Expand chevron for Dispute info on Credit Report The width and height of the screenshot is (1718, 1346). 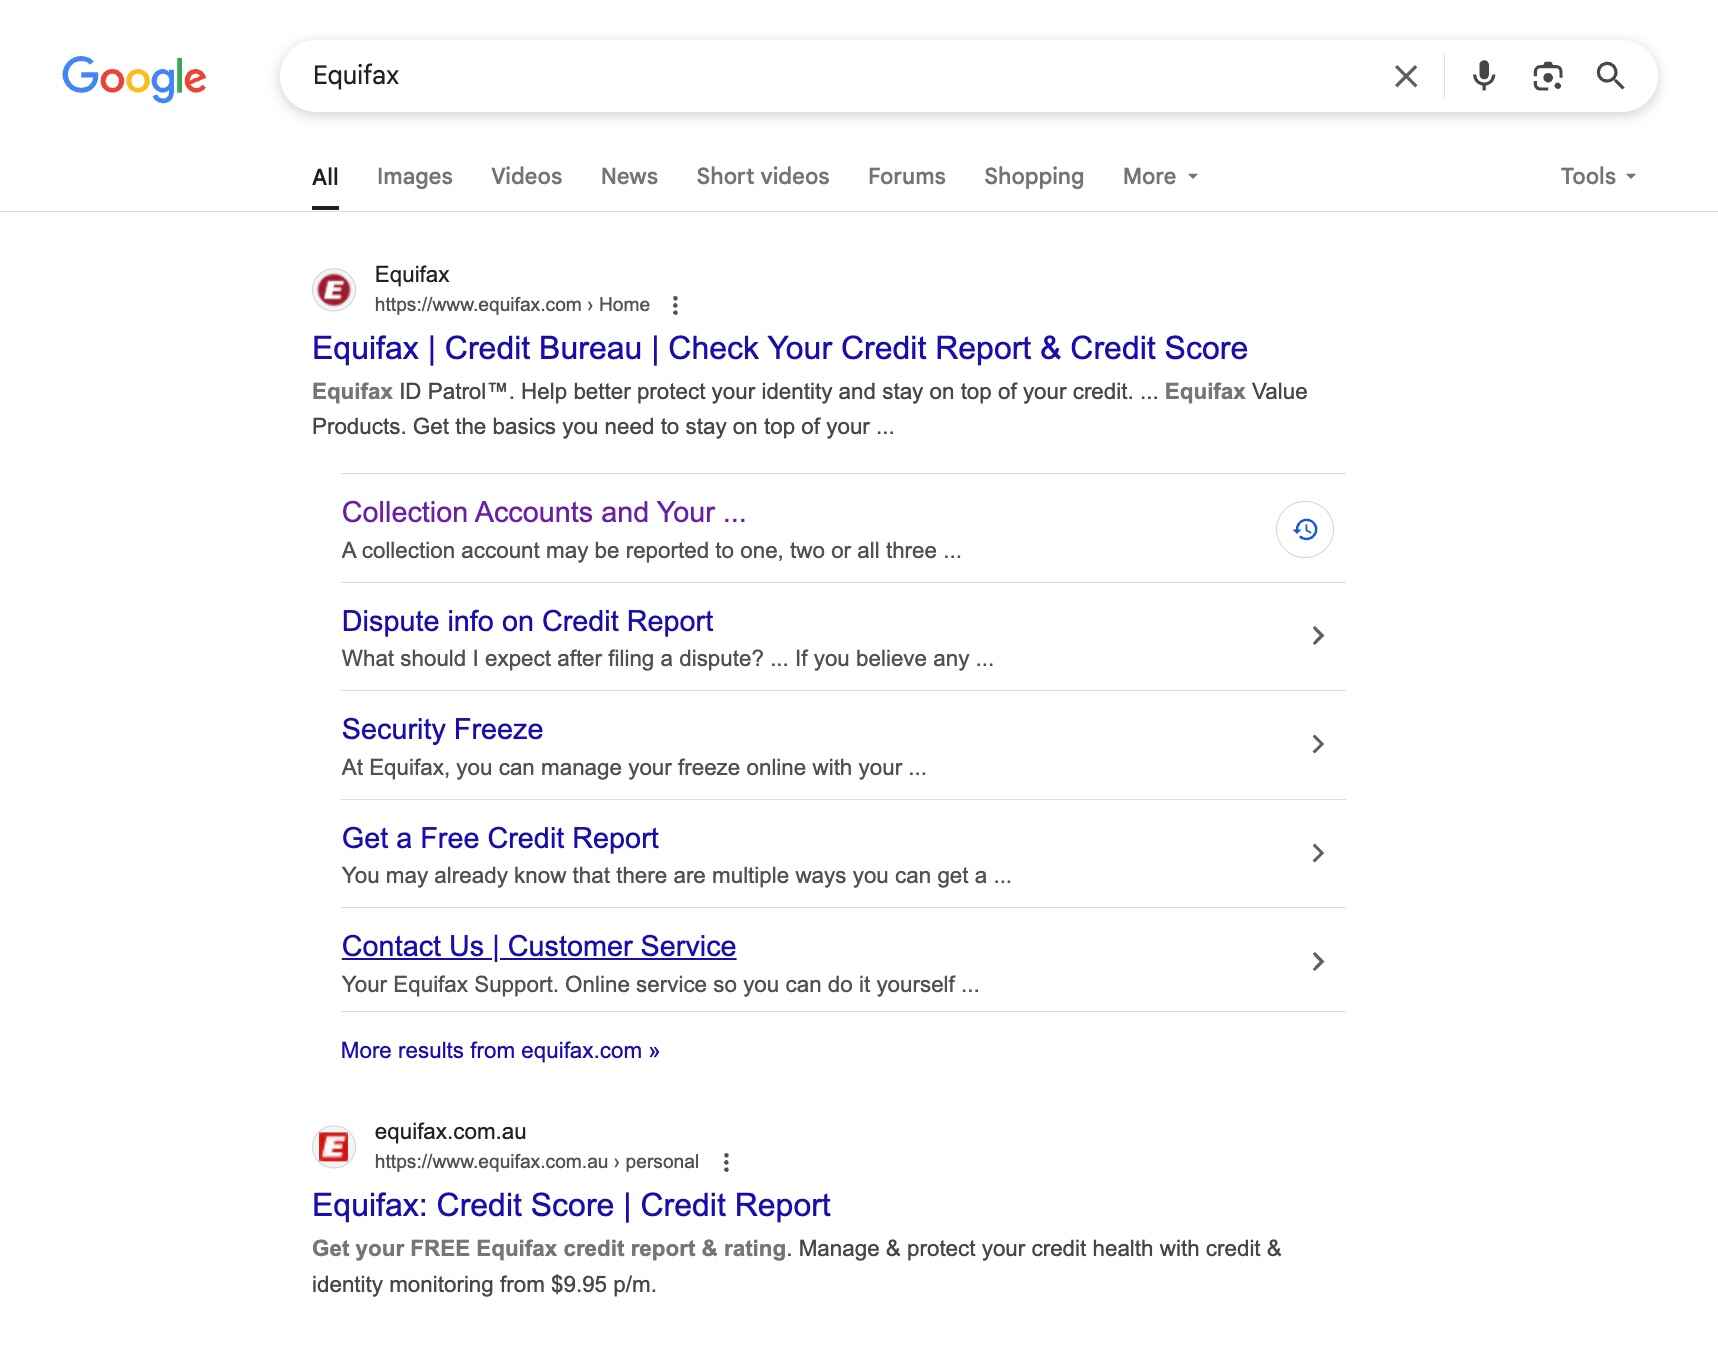[x=1318, y=636]
